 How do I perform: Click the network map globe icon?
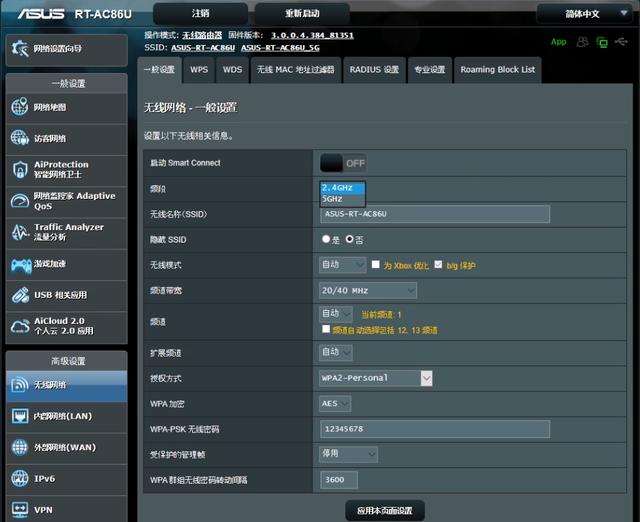(20, 107)
